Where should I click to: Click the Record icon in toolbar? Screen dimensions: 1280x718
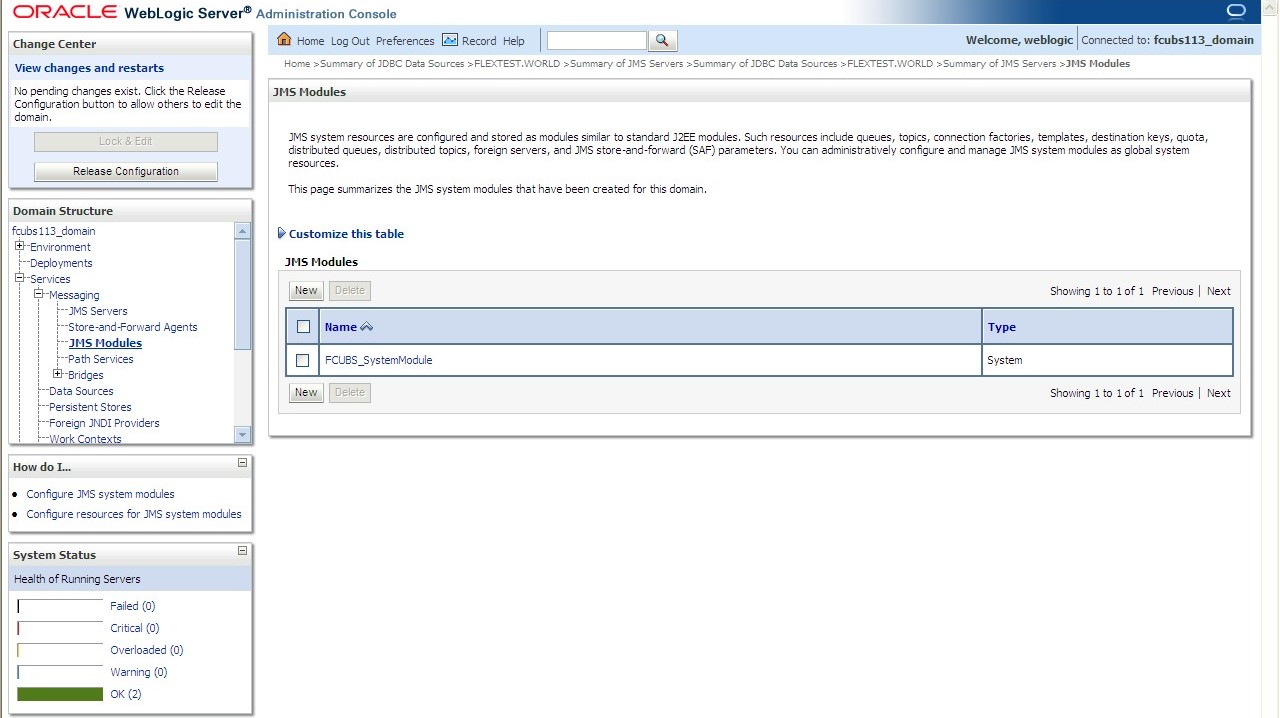click(450, 40)
